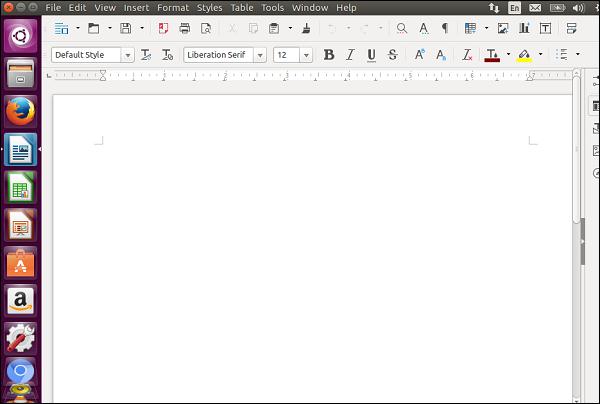Open the Format menu
This screenshot has width=600, height=404.
tap(172, 7)
